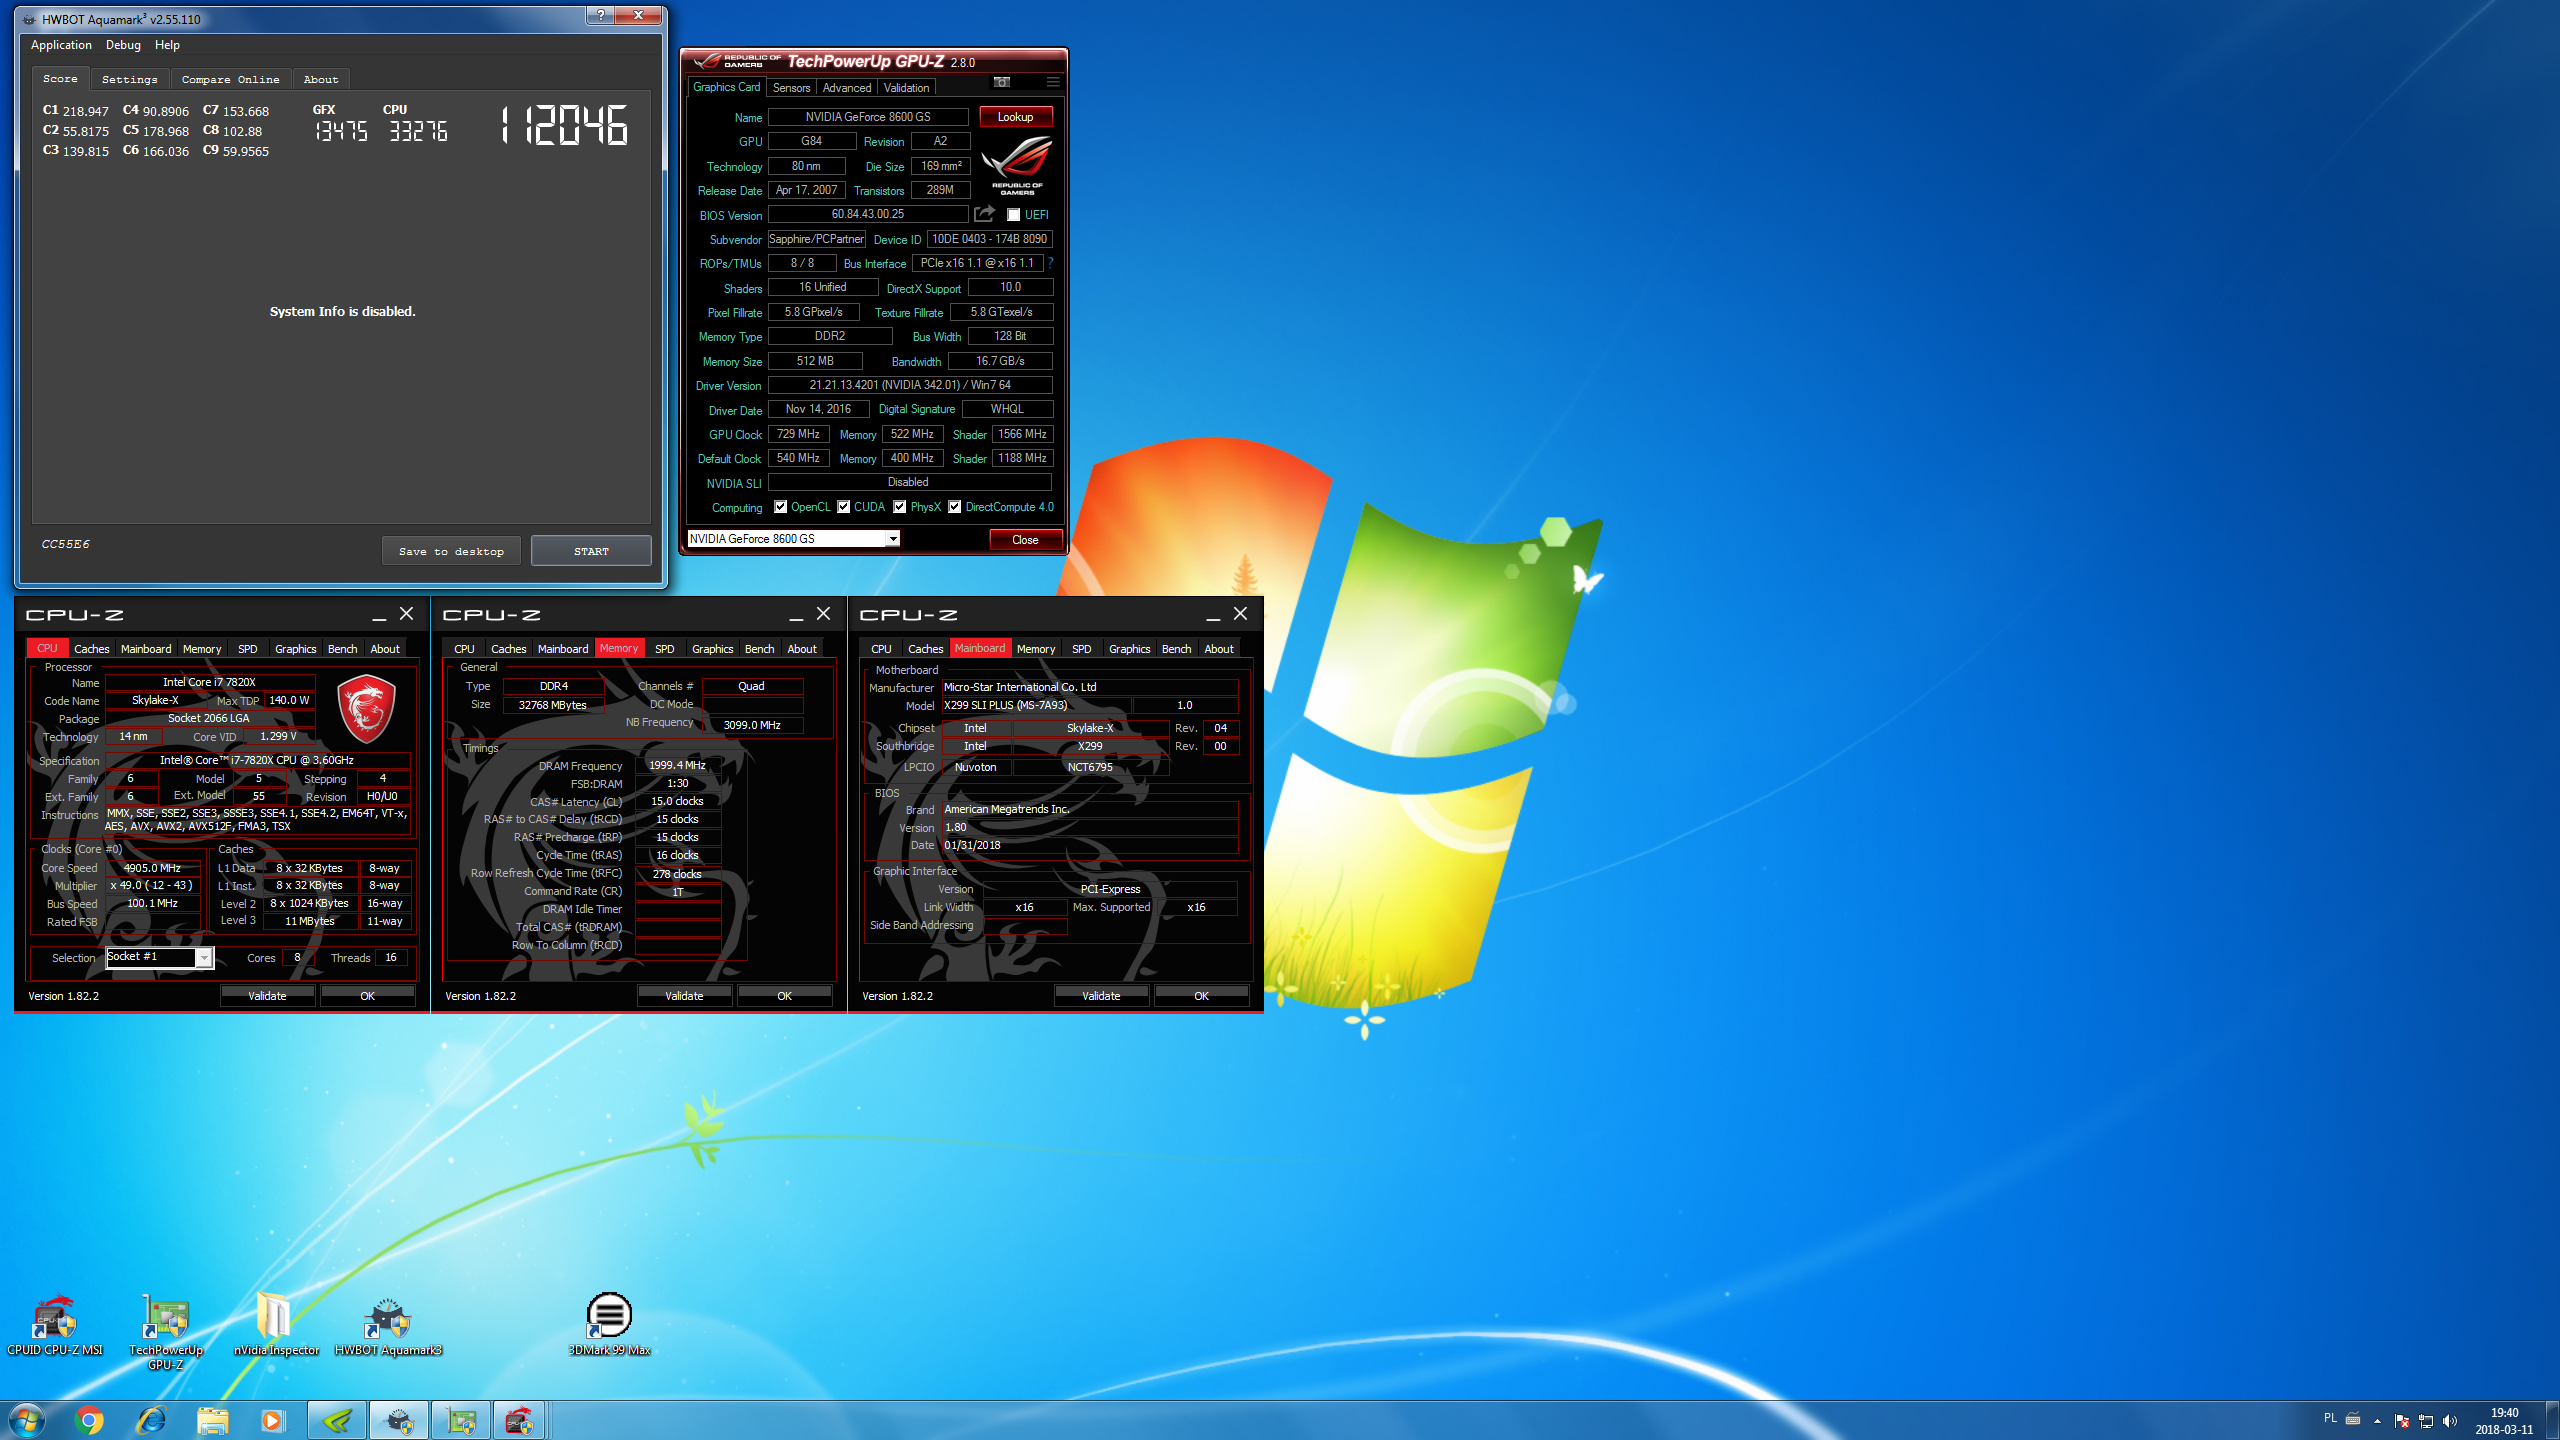Switch to the About tab in Aquamark

(x=320, y=79)
